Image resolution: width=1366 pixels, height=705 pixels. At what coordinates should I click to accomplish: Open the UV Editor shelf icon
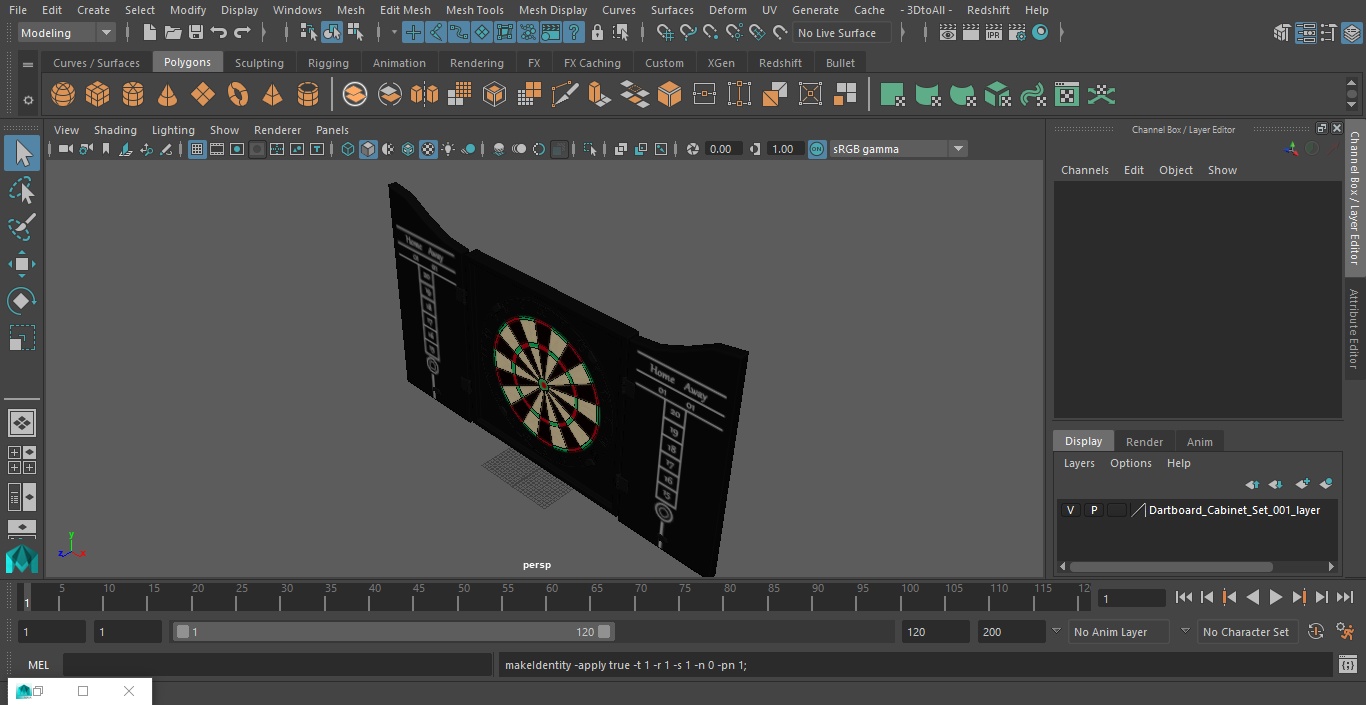(x=1067, y=95)
